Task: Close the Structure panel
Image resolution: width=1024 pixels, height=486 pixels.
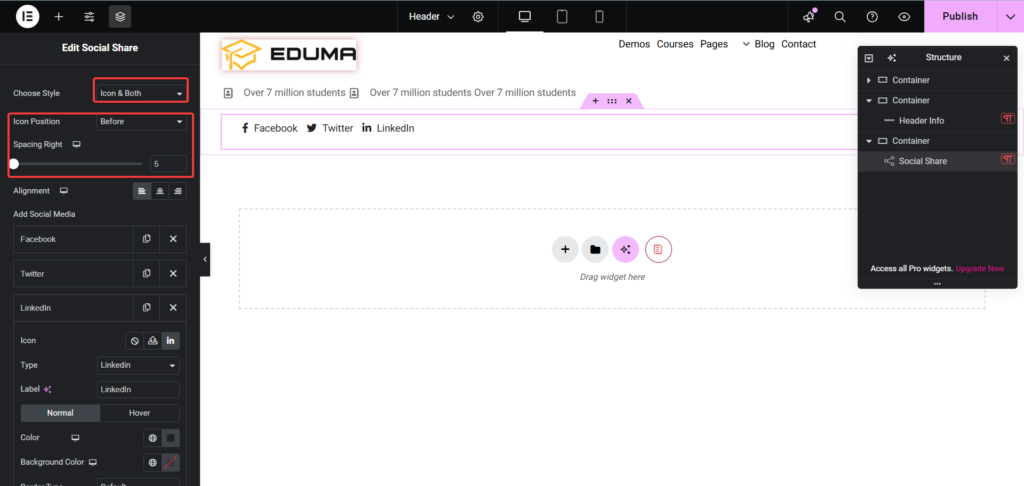Action: click(1006, 58)
